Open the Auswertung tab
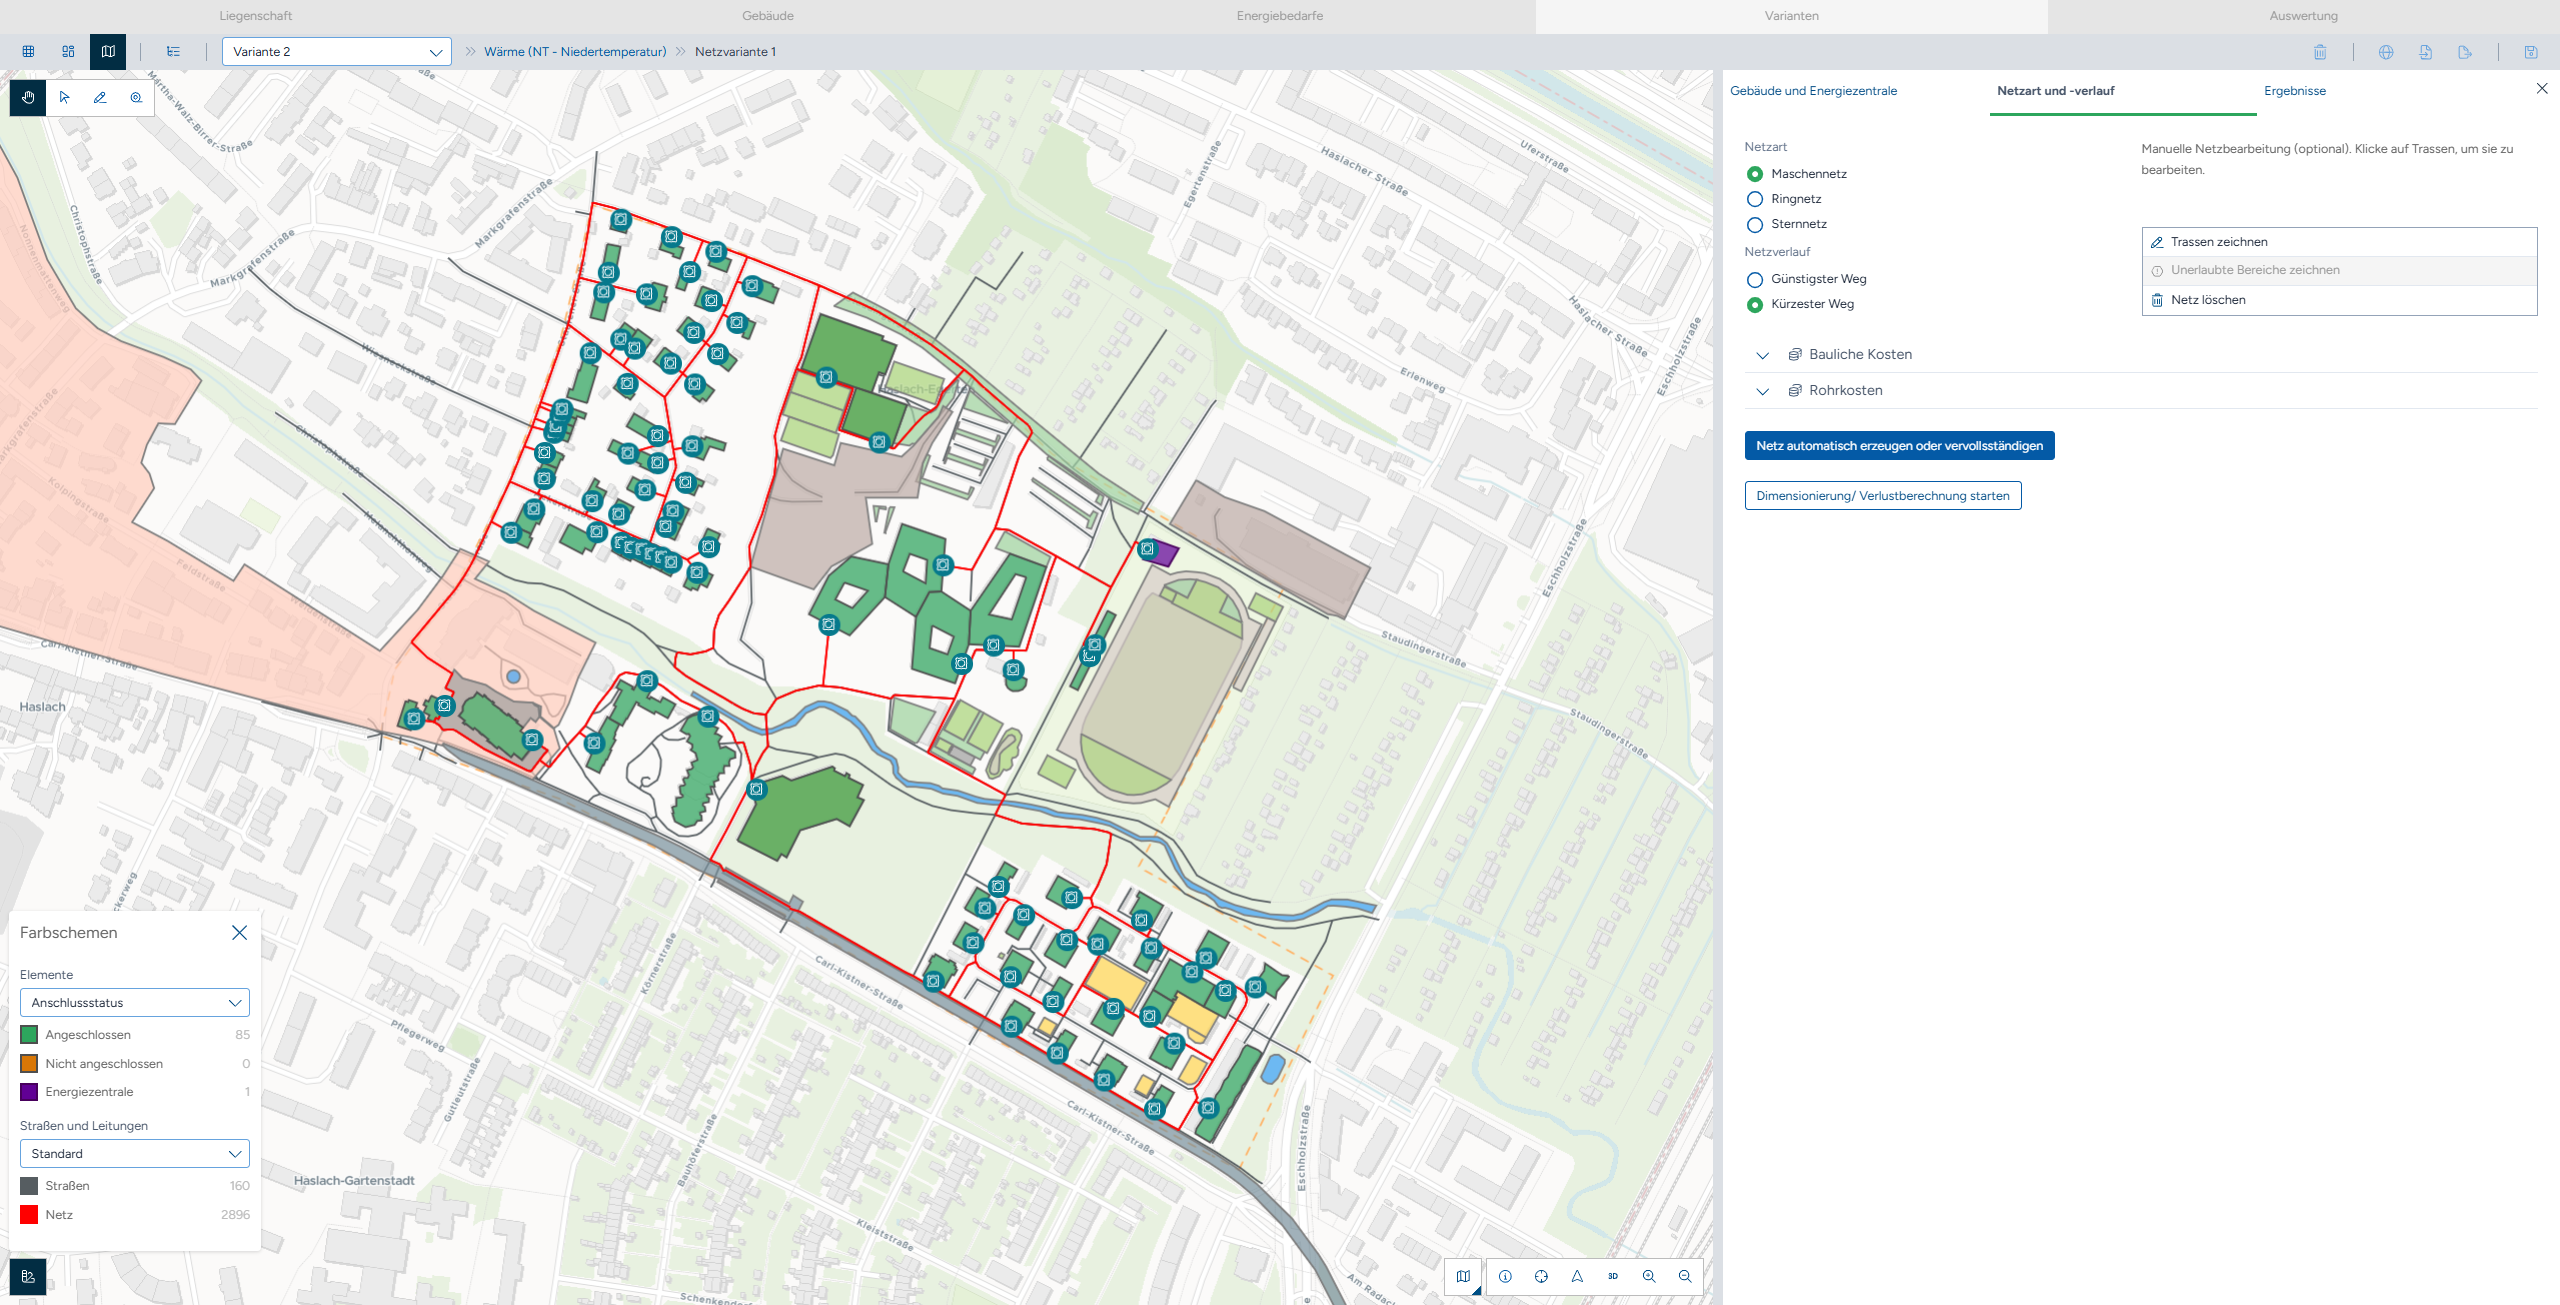Image resolution: width=2560 pixels, height=1305 pixels. [x=2304, y=16]
